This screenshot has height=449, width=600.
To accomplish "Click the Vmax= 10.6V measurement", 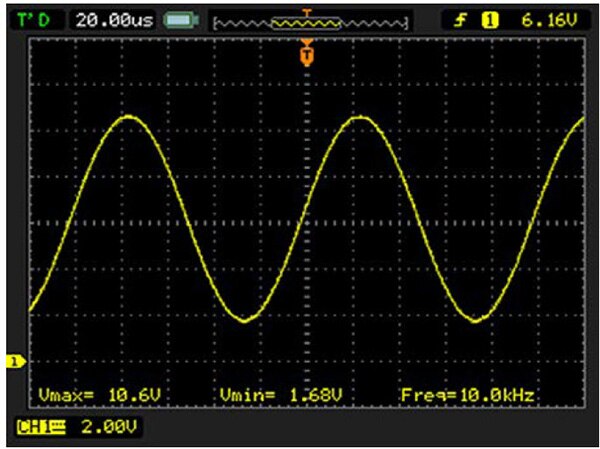I will [x=98, y=396].
